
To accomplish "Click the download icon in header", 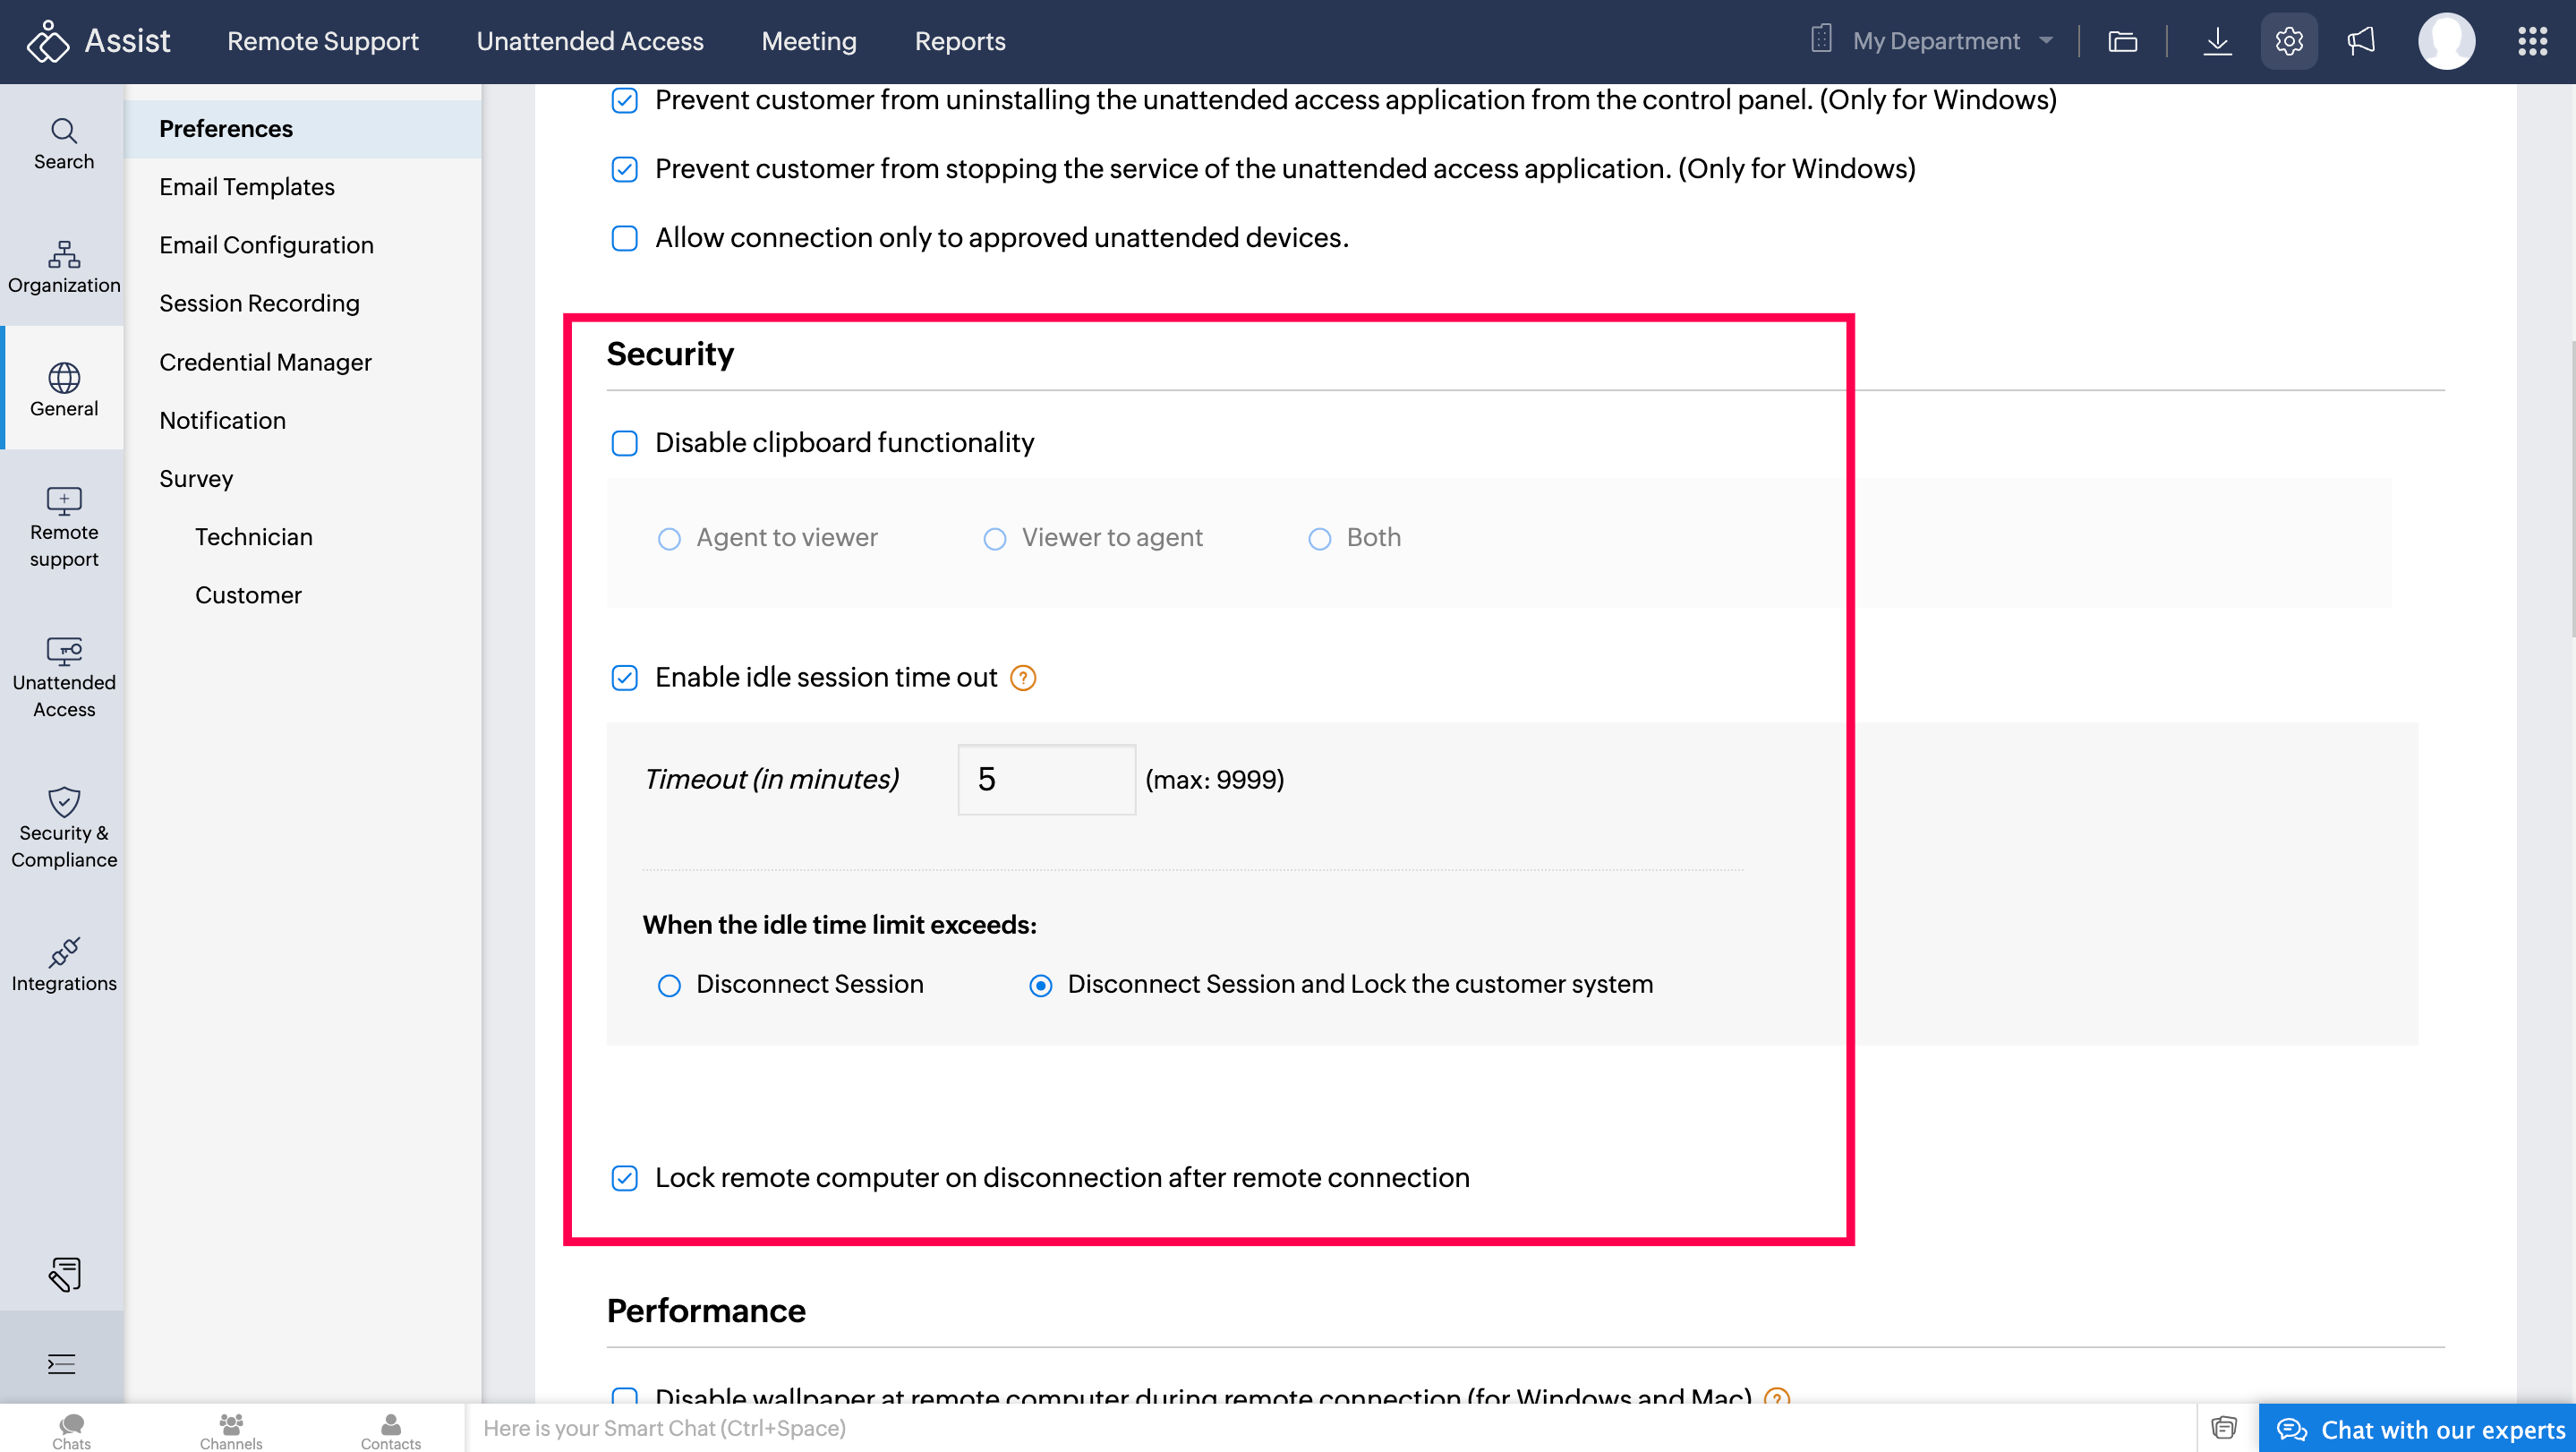I will pyautogui.click(x=2217, y=41).
